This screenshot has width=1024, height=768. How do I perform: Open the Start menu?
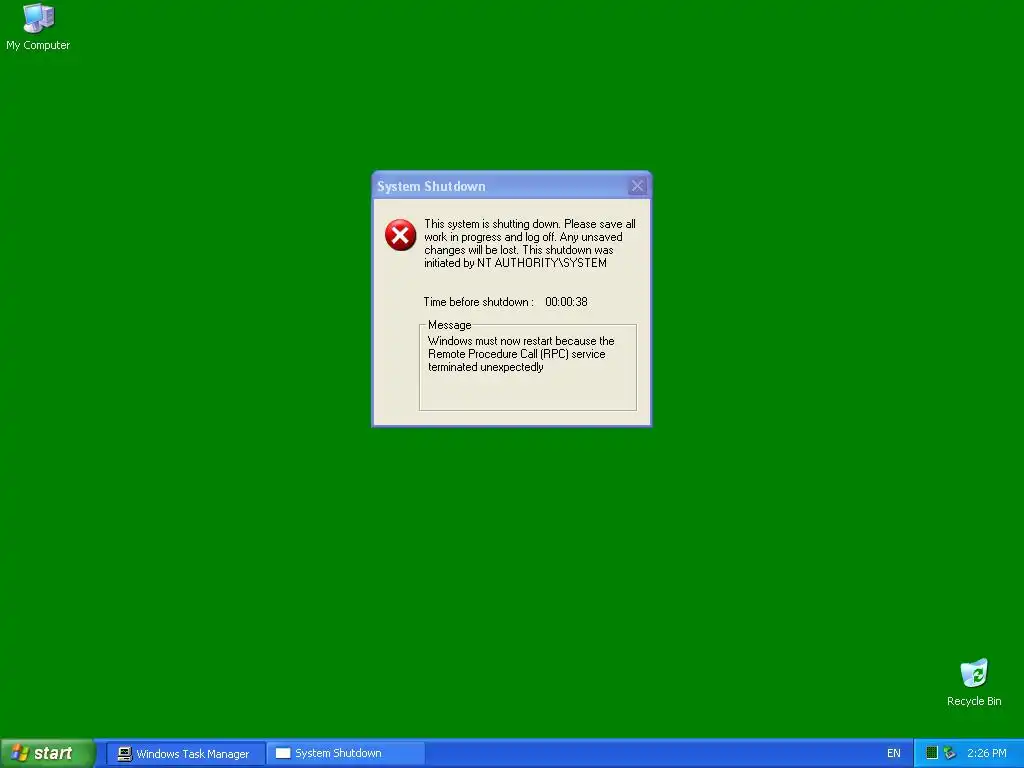click(47, 753)
